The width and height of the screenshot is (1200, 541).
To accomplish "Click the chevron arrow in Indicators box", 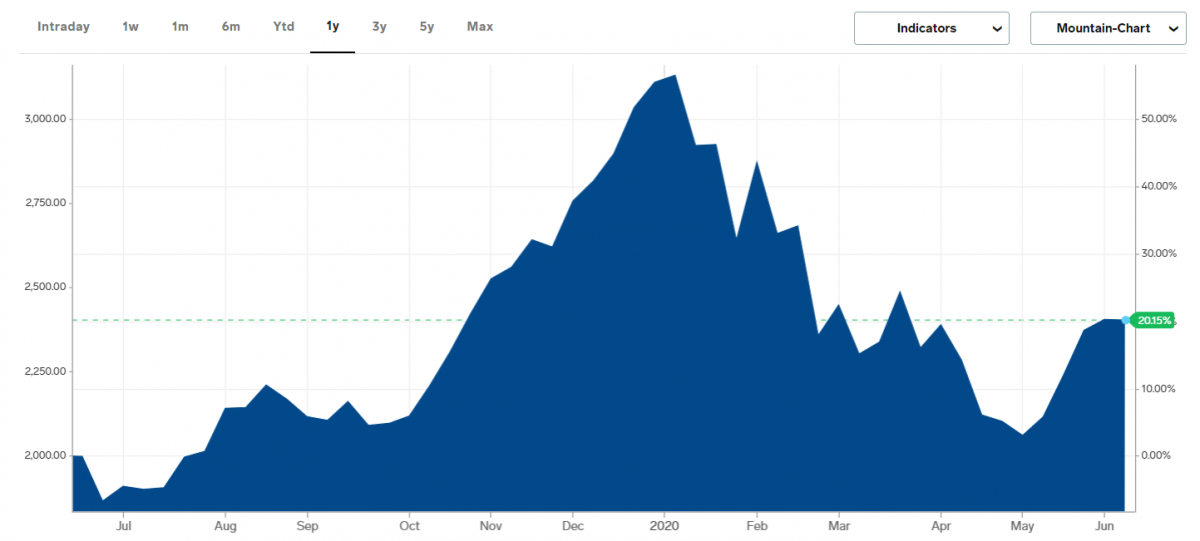I will click(x=996, y=29).
